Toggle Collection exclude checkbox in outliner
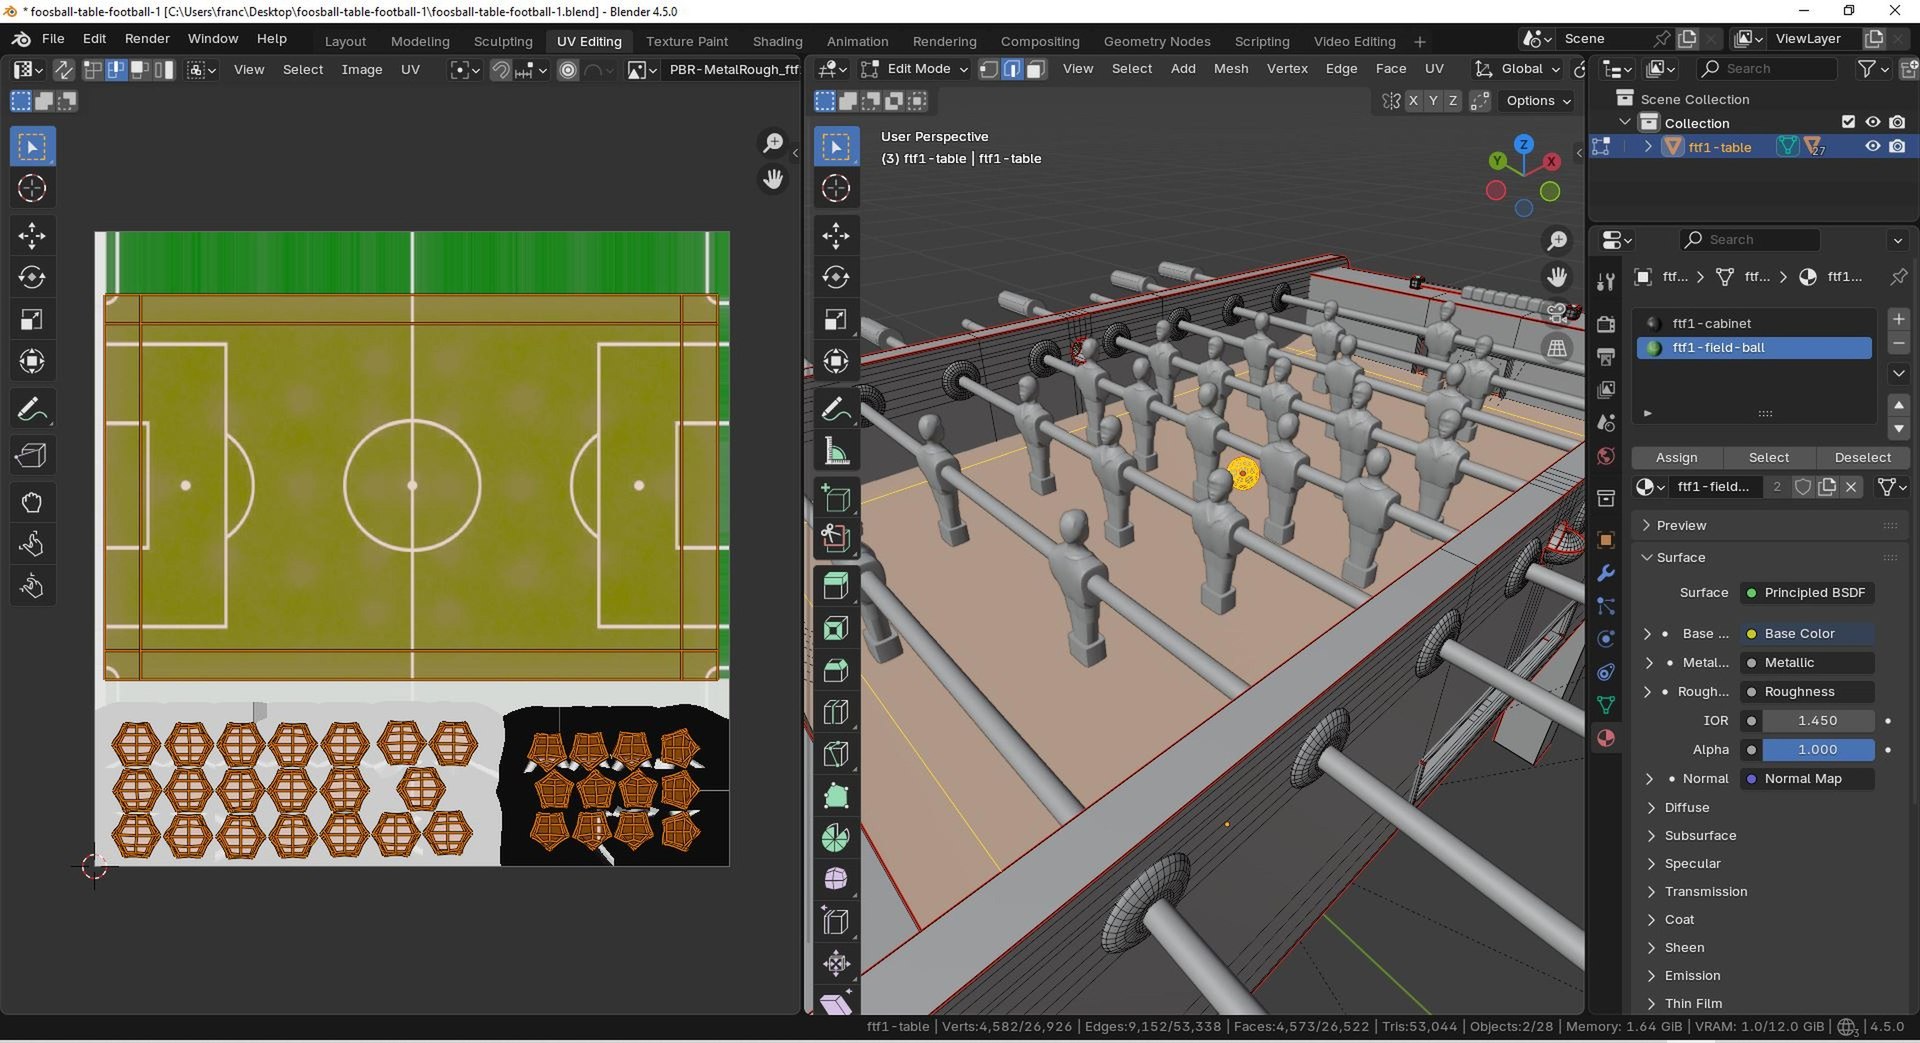The image size is (1920, 1043). [1848, 122]
